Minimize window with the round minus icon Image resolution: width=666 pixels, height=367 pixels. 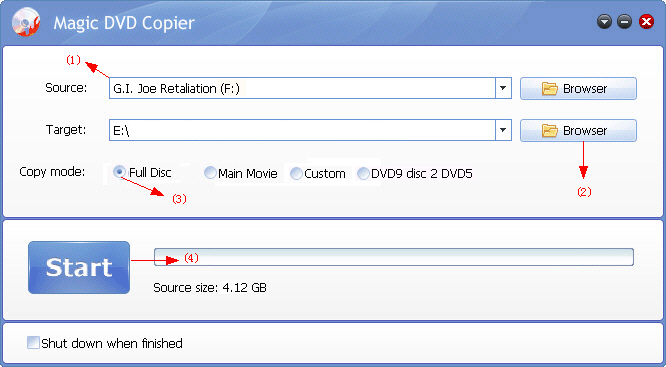(624, 22)
